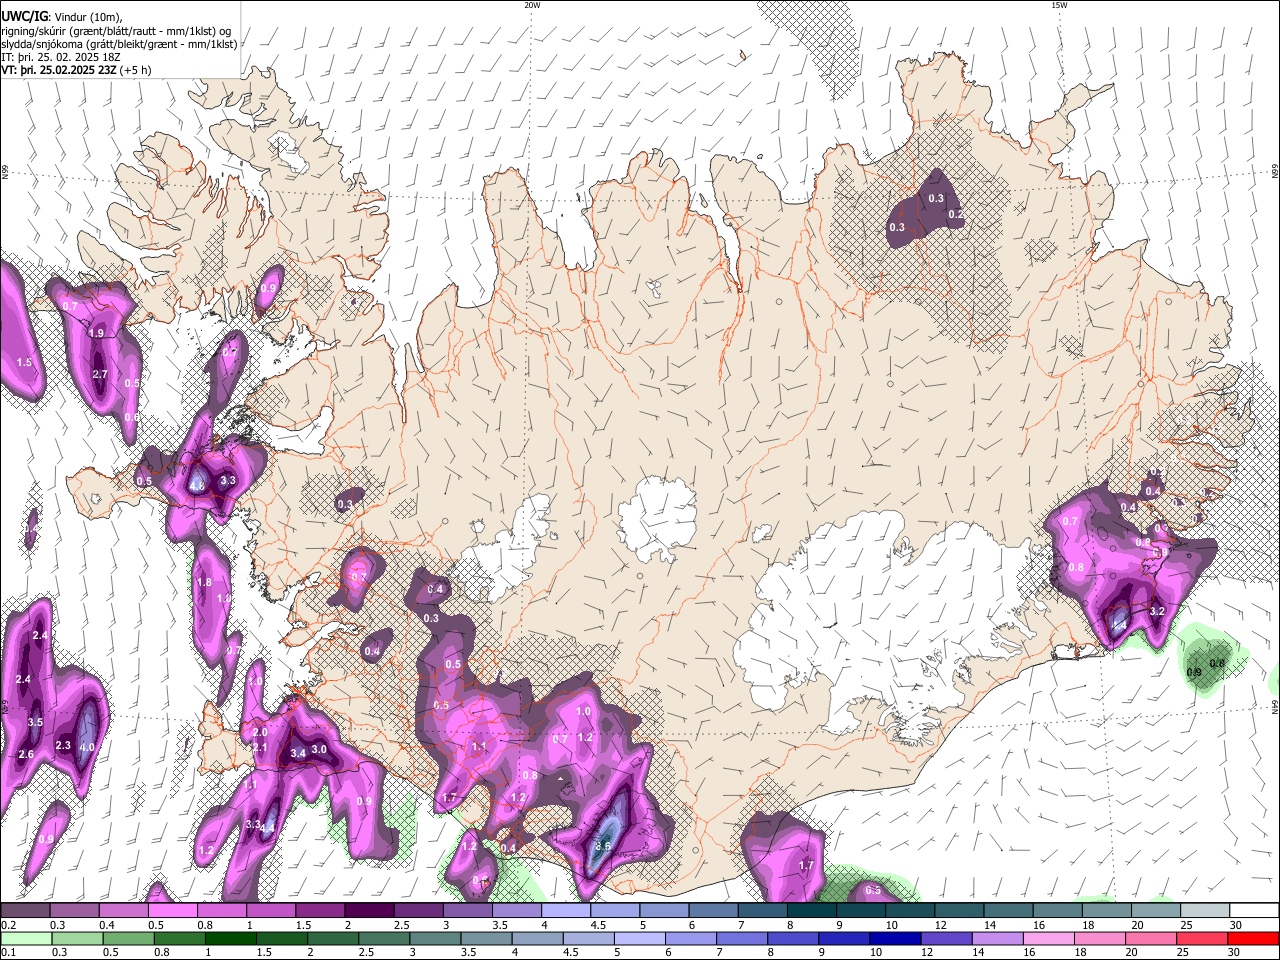Click the 3.2 value on the east coast
The height and width of the screenshot is (960, 1280).
(1158, 610)
